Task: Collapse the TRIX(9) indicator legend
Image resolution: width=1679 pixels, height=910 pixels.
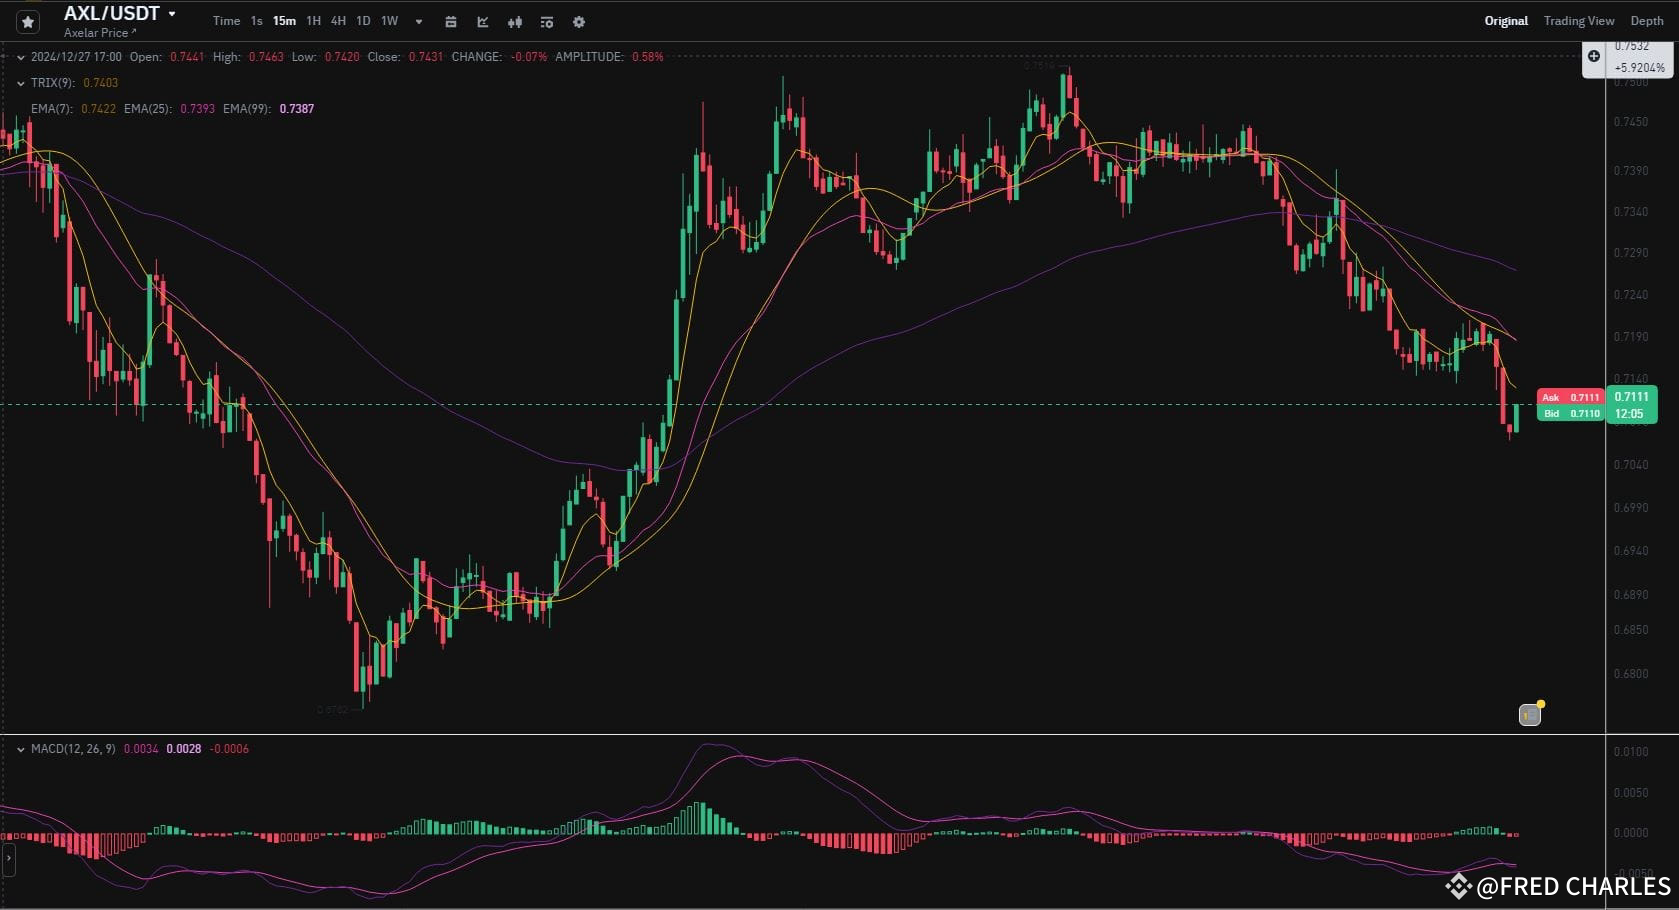Action: 21,83
